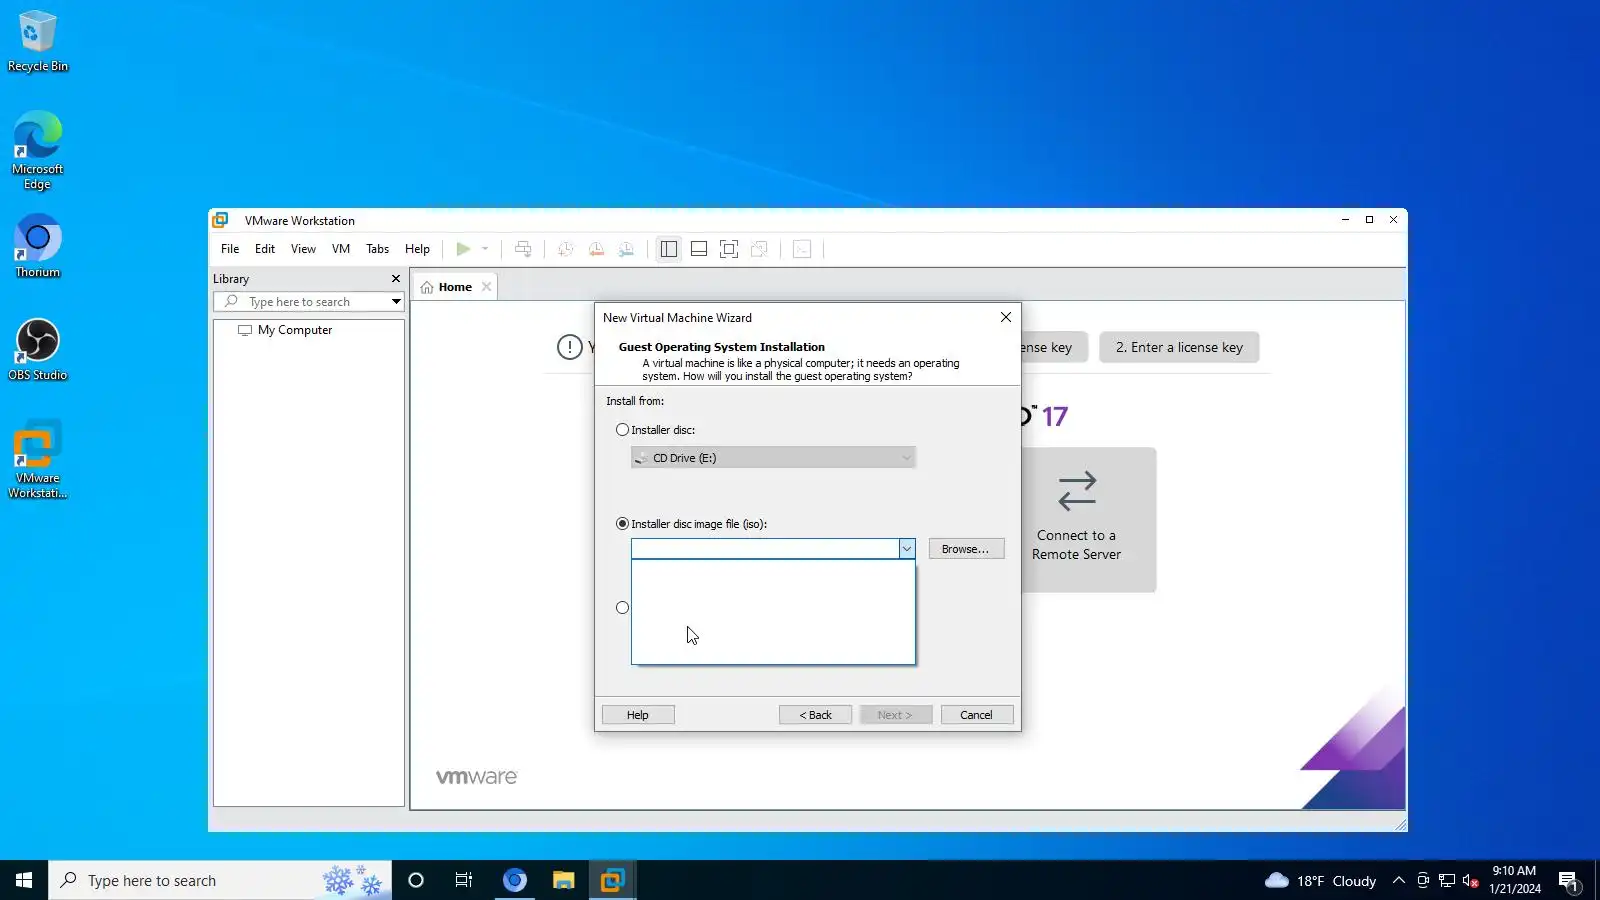The width and height of the screenshot is (1600, 900).
Task: Click the Take Snapshot toolbar icon
Action: (x=566, y=249)
